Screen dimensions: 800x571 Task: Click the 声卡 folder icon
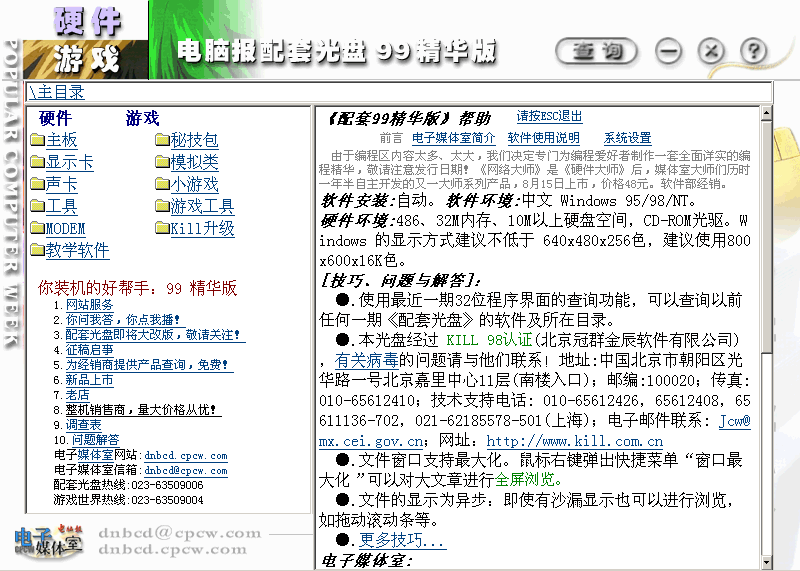tap(37, 184)
